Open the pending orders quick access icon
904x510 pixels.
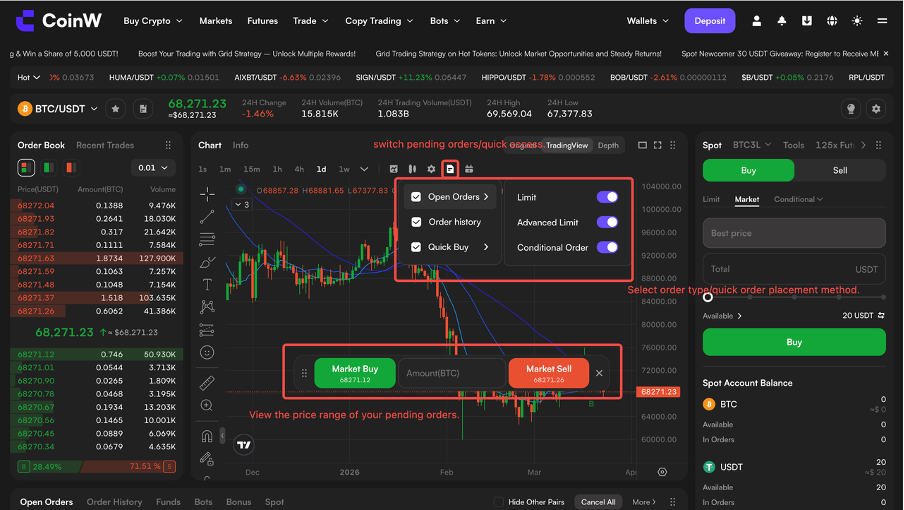pos(450,169)
